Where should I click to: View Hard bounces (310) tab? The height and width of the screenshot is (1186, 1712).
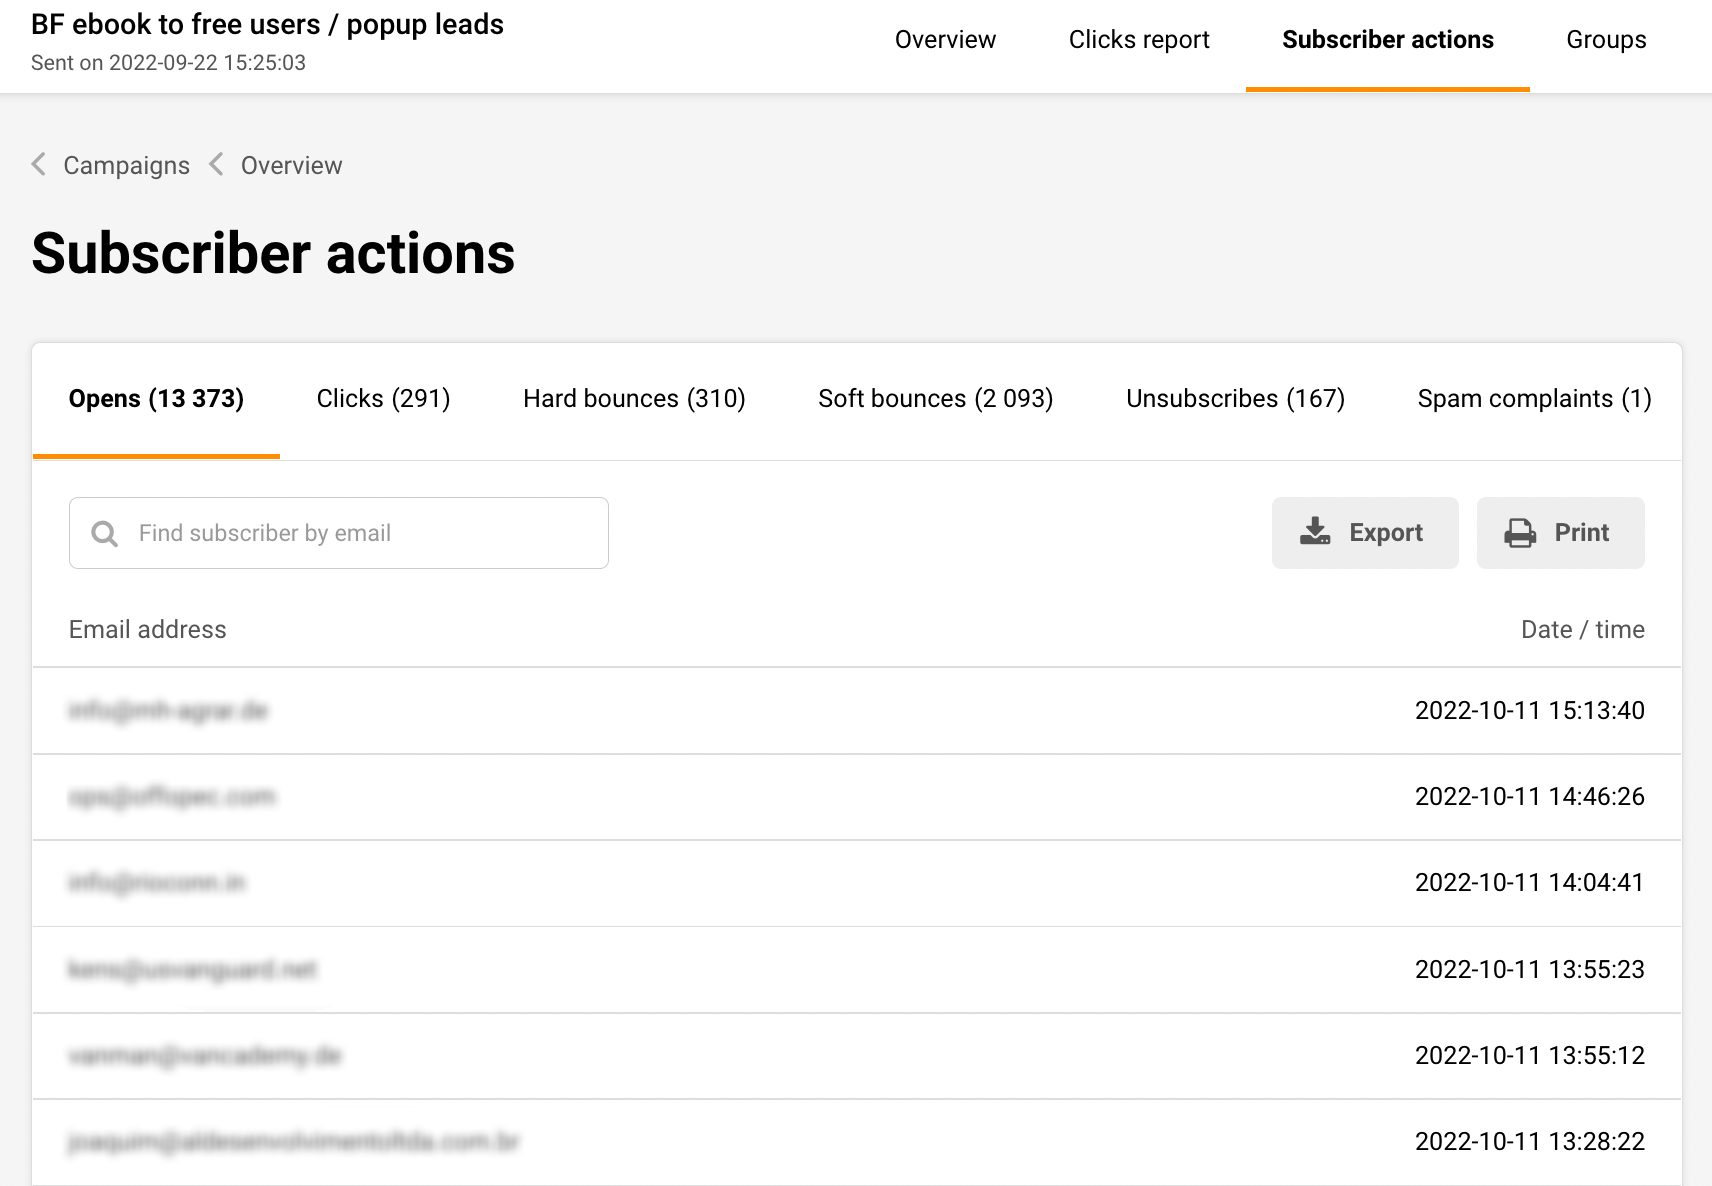[x=634, y=399]
